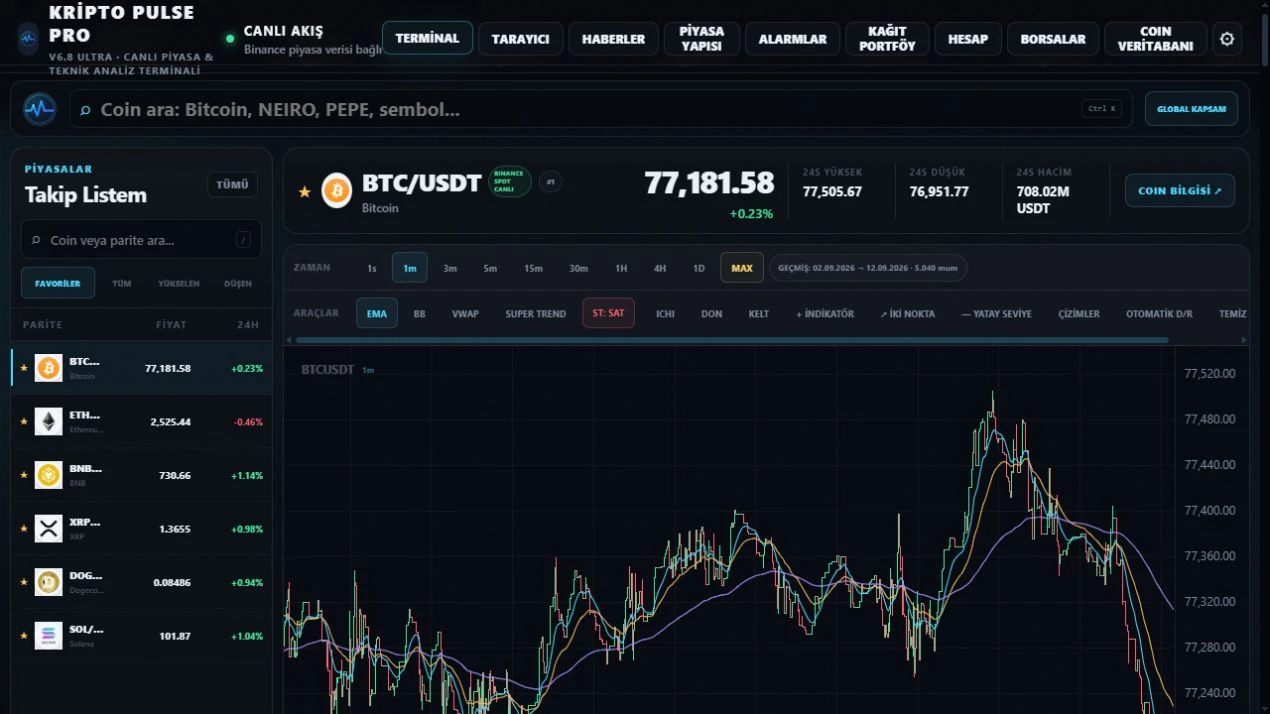Screen dimensions: 1270x714
Task: Toggle the ICHI indicator
Action: tap(665, 313)
